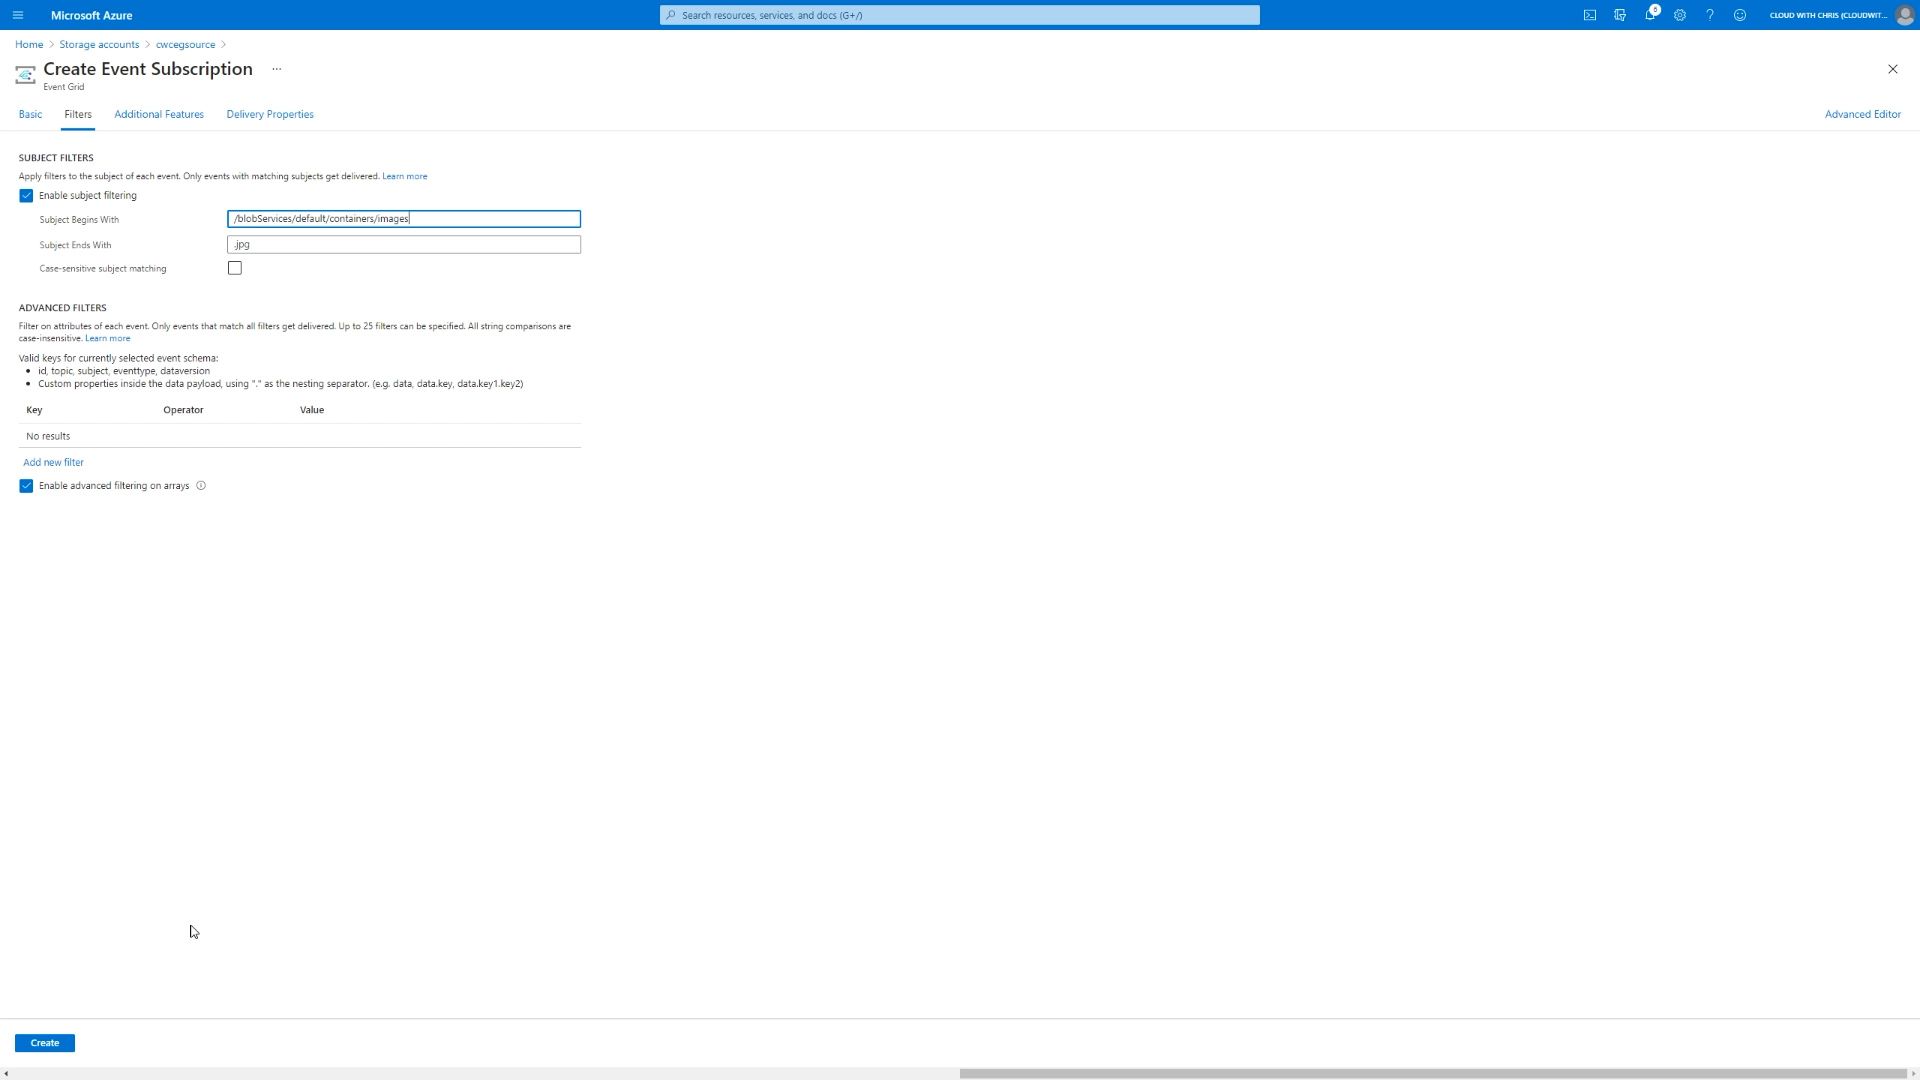
Task: Click the Operator column header
Action: [183, 410]
